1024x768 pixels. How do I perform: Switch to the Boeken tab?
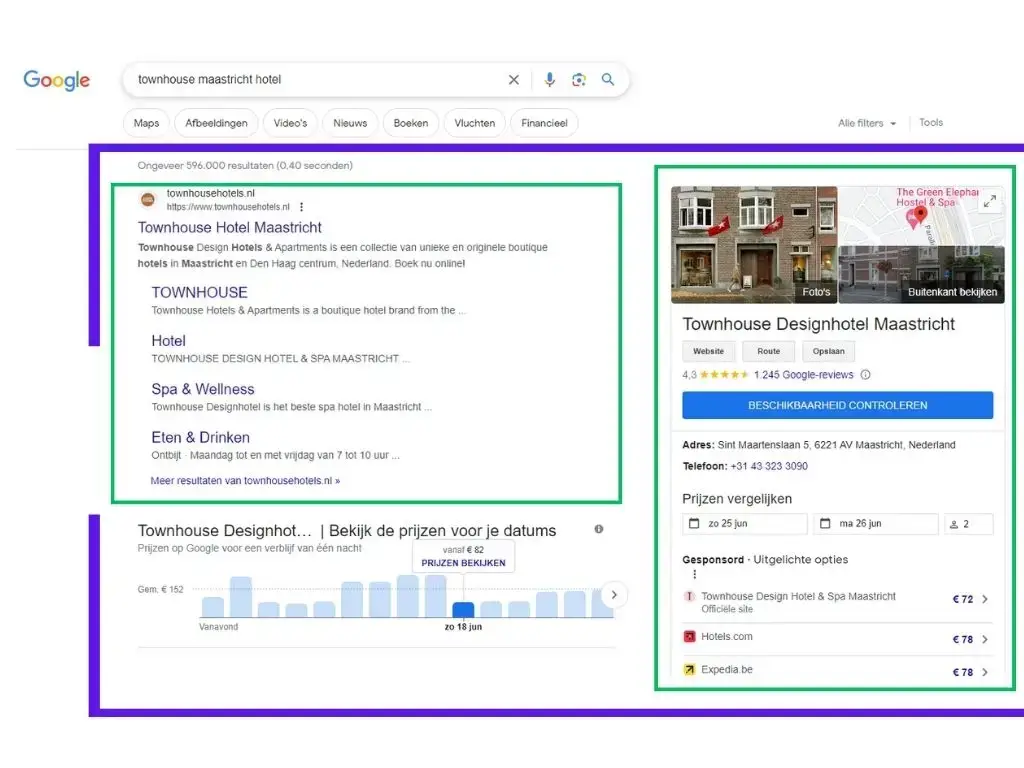click(411, 123)
